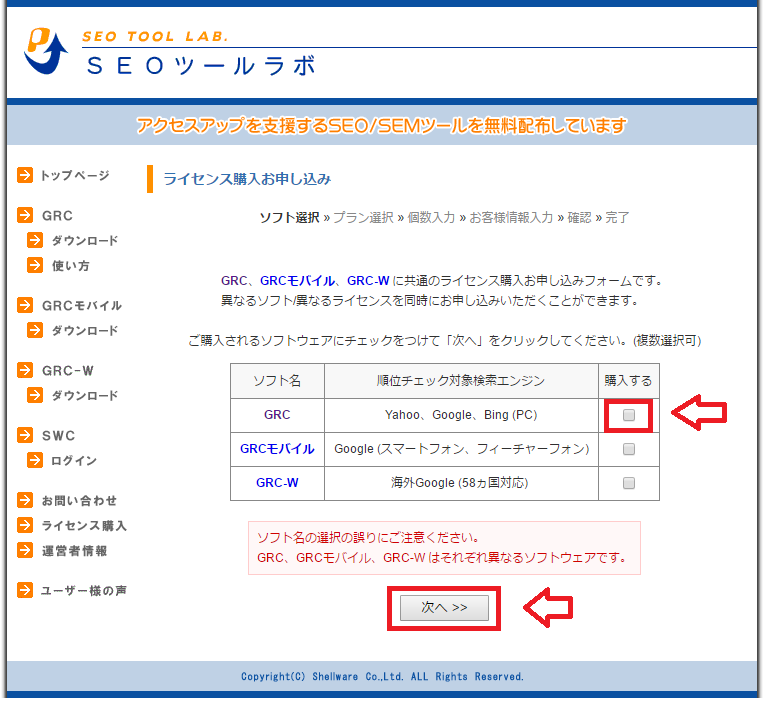Open GRCモバイル sidebar menu item
This screenshot has height=703, width=765.
(81, 305)
